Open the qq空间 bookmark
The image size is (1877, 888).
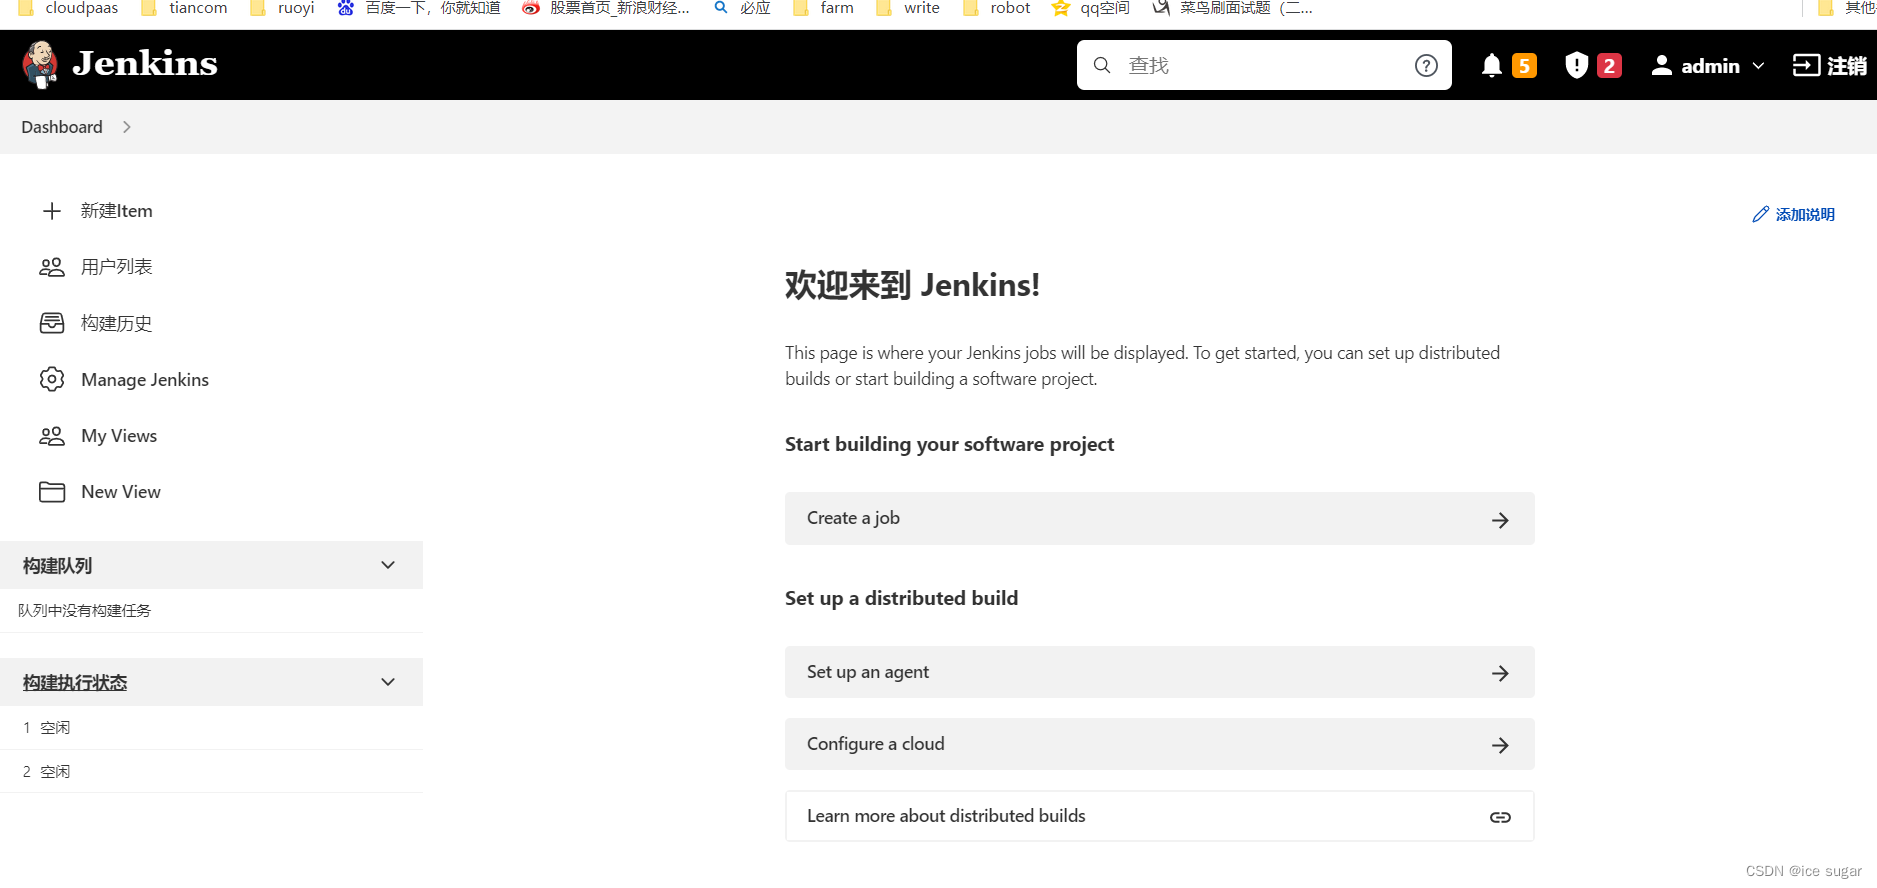[x=1091, y=8]
